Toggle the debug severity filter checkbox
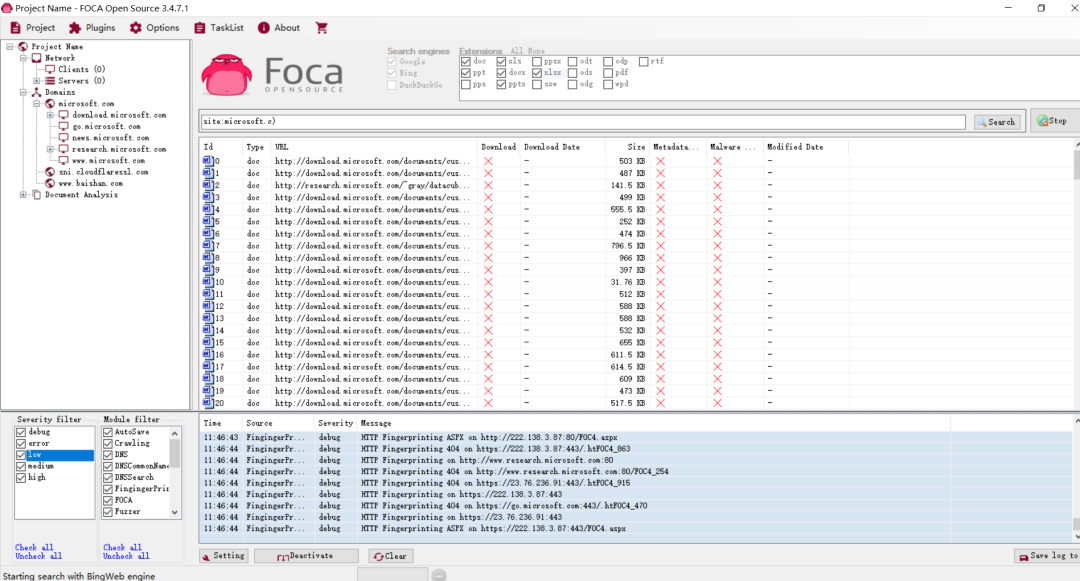Viewport: 1080px width, 581px height. click(x=21, y=432)
